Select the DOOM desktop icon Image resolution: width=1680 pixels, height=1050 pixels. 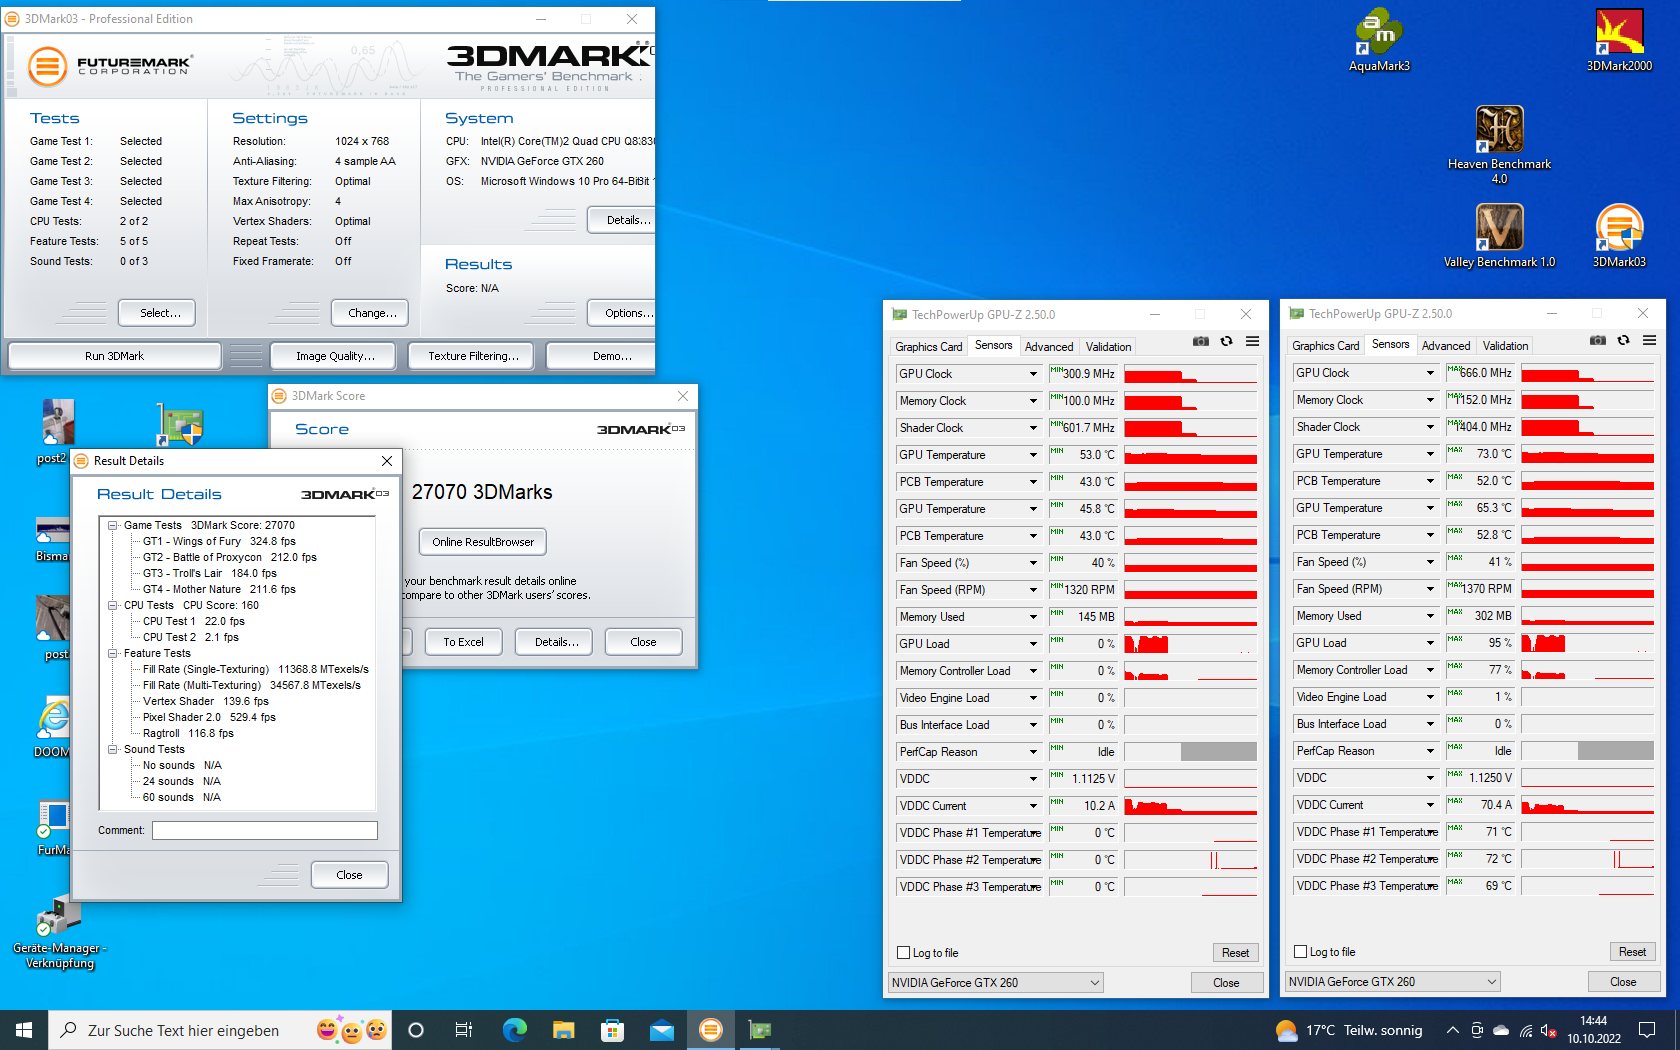click(x=53, y=727)
